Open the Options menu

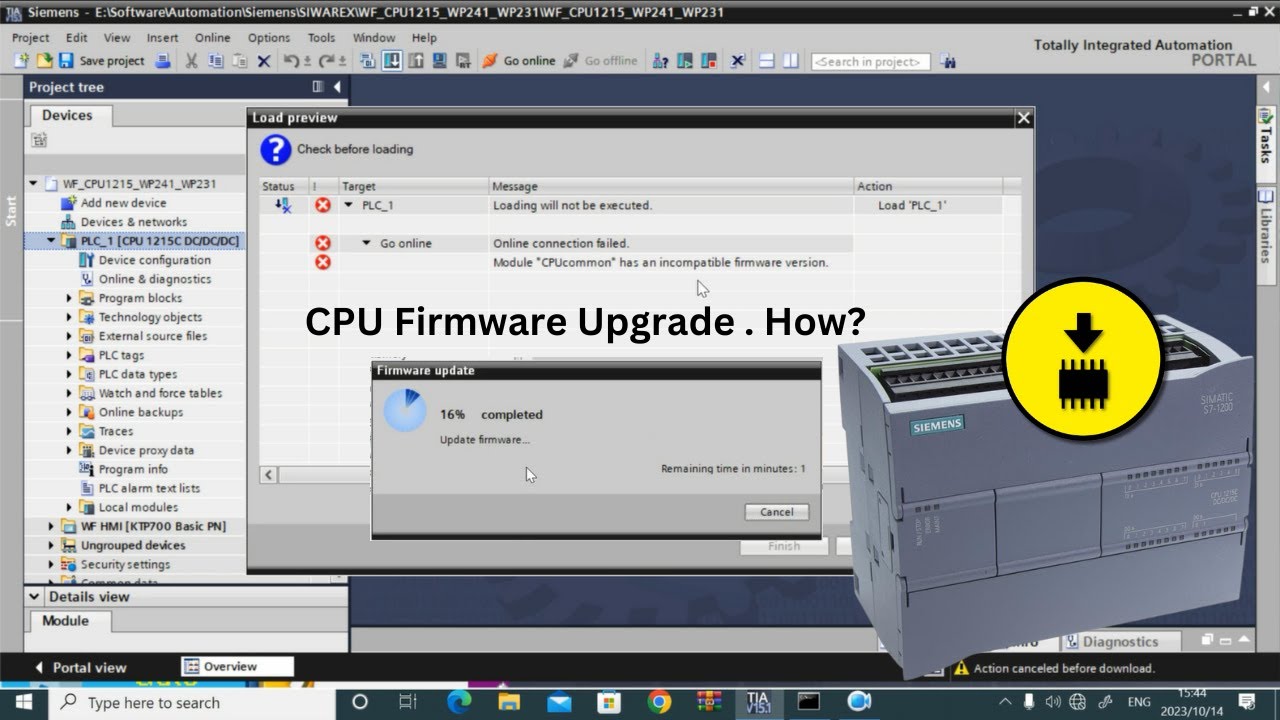[269, 38]
